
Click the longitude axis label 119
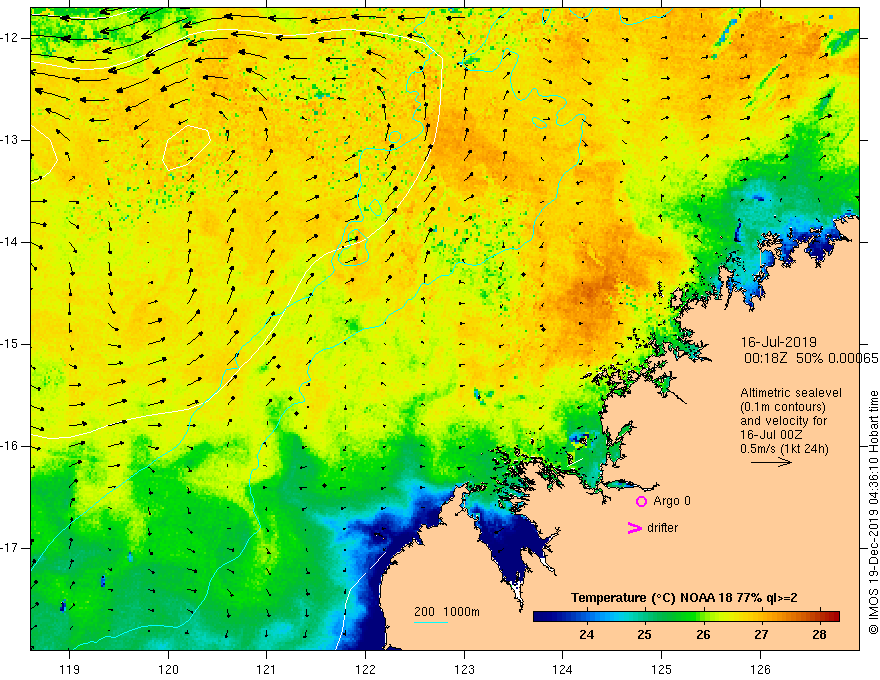coord(69,669)
